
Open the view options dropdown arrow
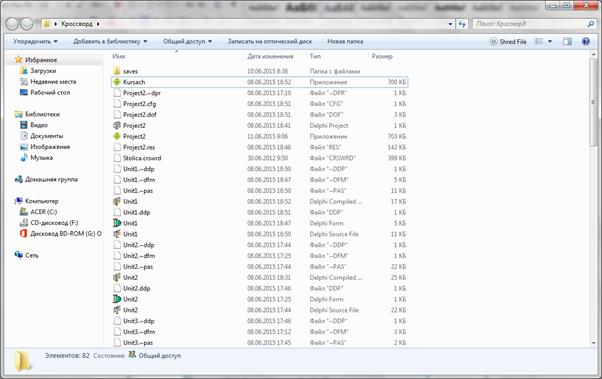coord(550,41)
